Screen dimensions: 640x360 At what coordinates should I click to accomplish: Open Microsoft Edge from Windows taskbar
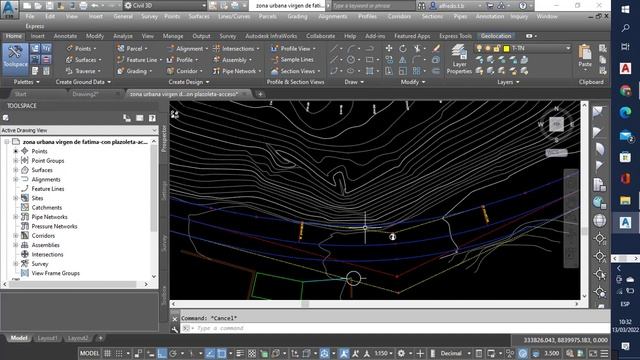click(x=625, y=112)
